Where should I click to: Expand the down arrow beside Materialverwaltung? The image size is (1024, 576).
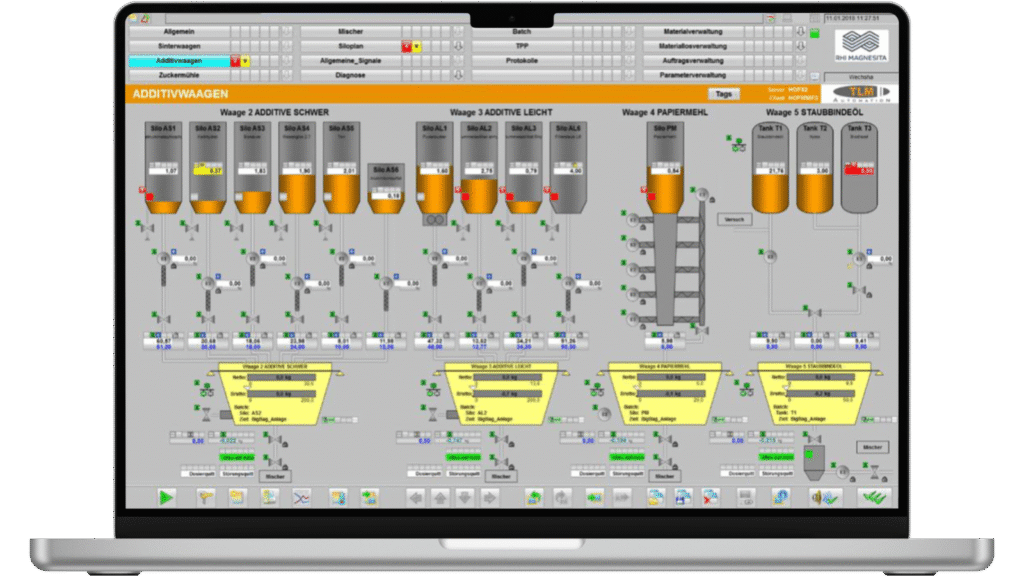click(x=801, y=31)
